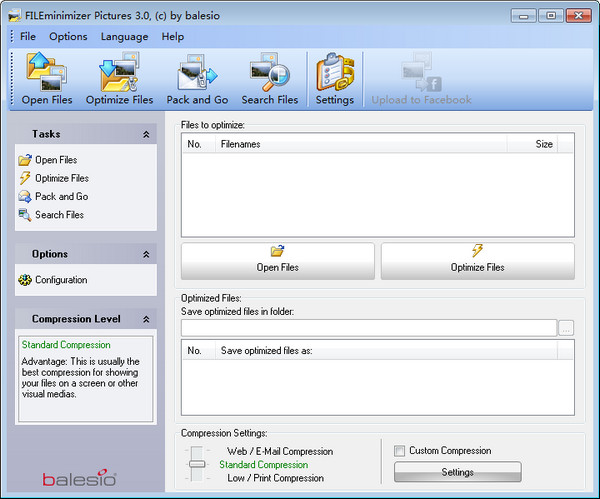Click the Filenames column header
The width and height of the screenshot is (600, 499).
click(x=361, y=144)
